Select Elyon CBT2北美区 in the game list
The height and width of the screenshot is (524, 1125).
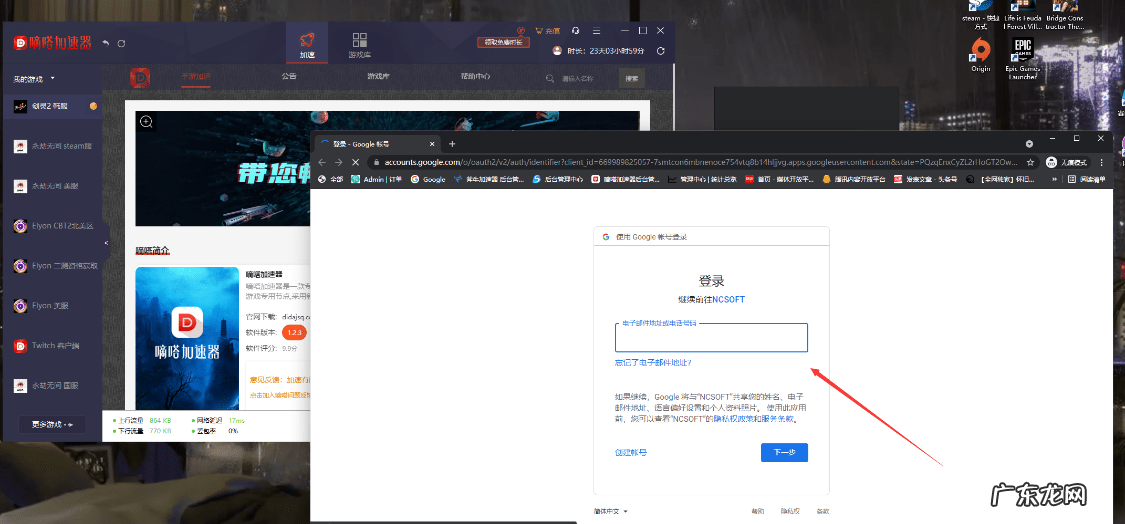[x=52, y=225]
